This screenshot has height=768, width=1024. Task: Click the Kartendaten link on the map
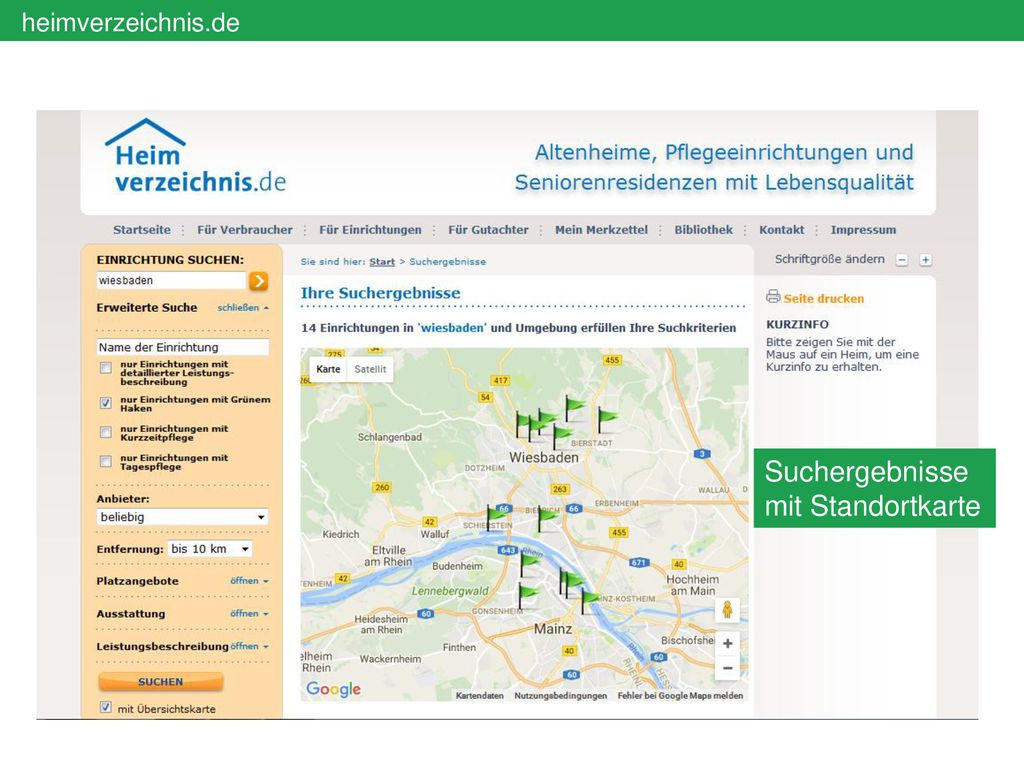tap(479, 696)
